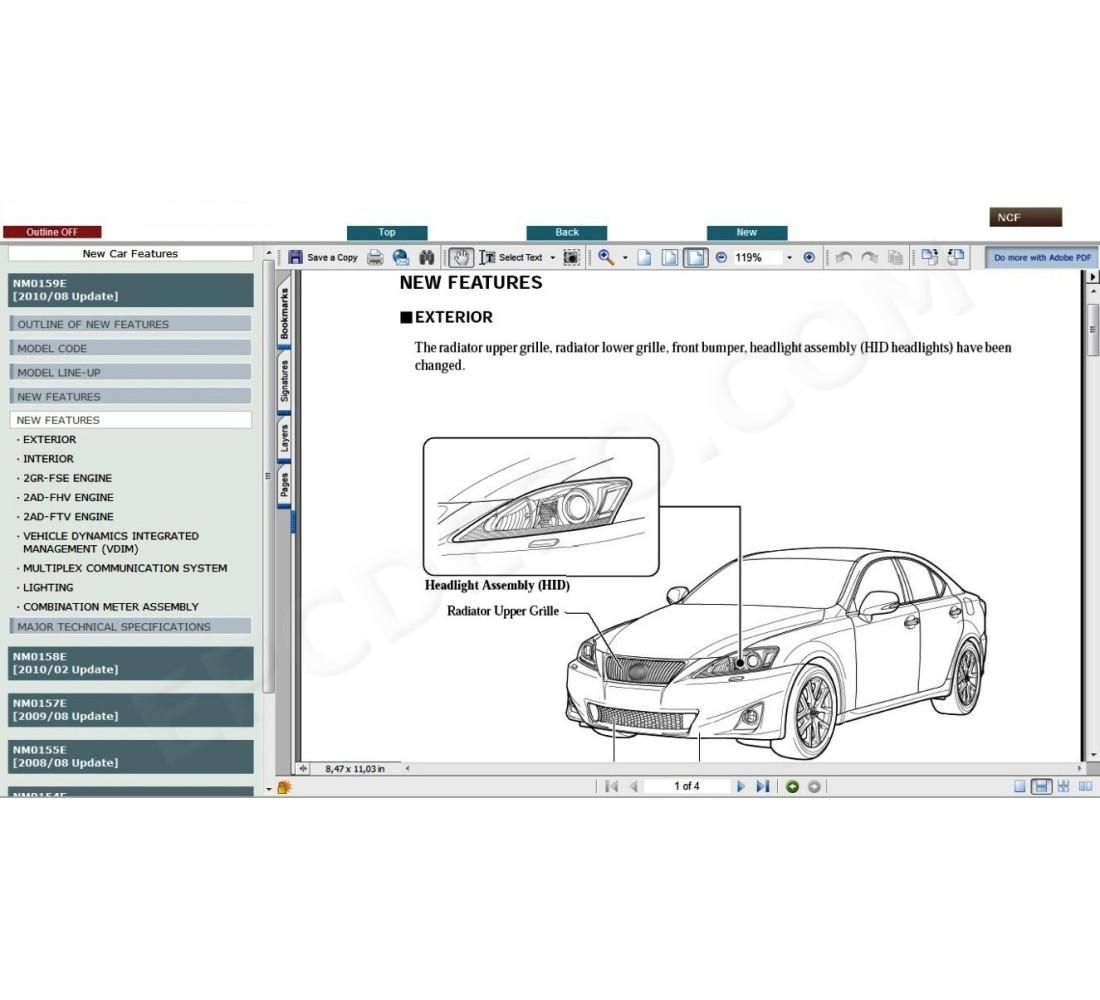
Task: Go to the next page
Action: coord(741,787)
